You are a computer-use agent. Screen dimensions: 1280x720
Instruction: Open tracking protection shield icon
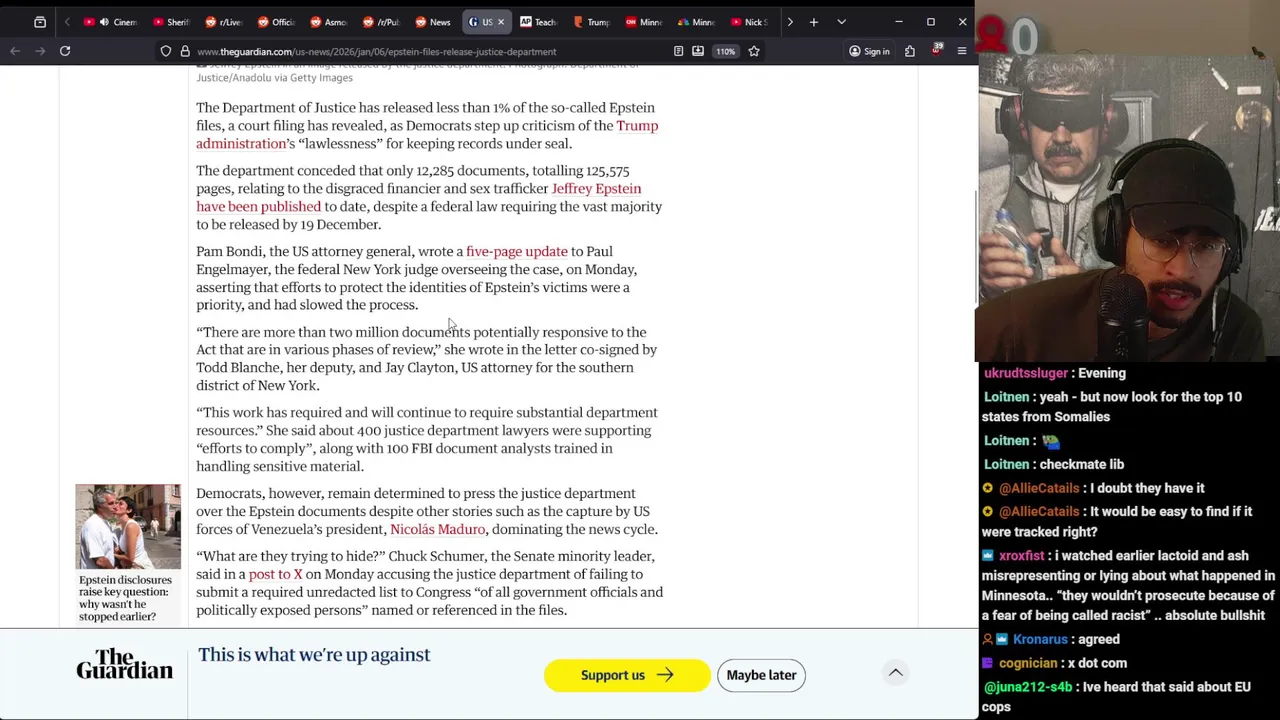166,51
